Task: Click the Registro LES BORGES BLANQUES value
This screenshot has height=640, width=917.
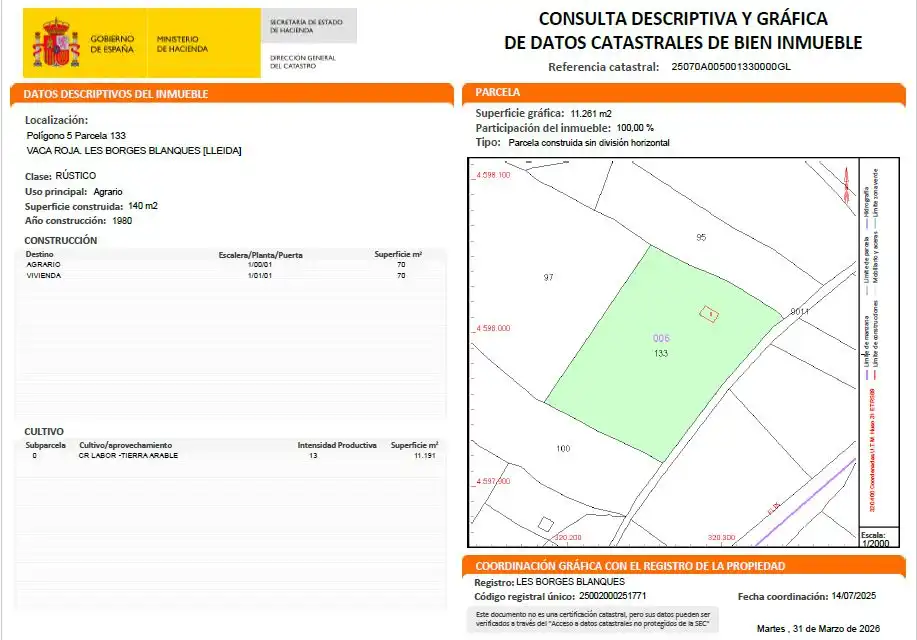Action: point(570,582)
